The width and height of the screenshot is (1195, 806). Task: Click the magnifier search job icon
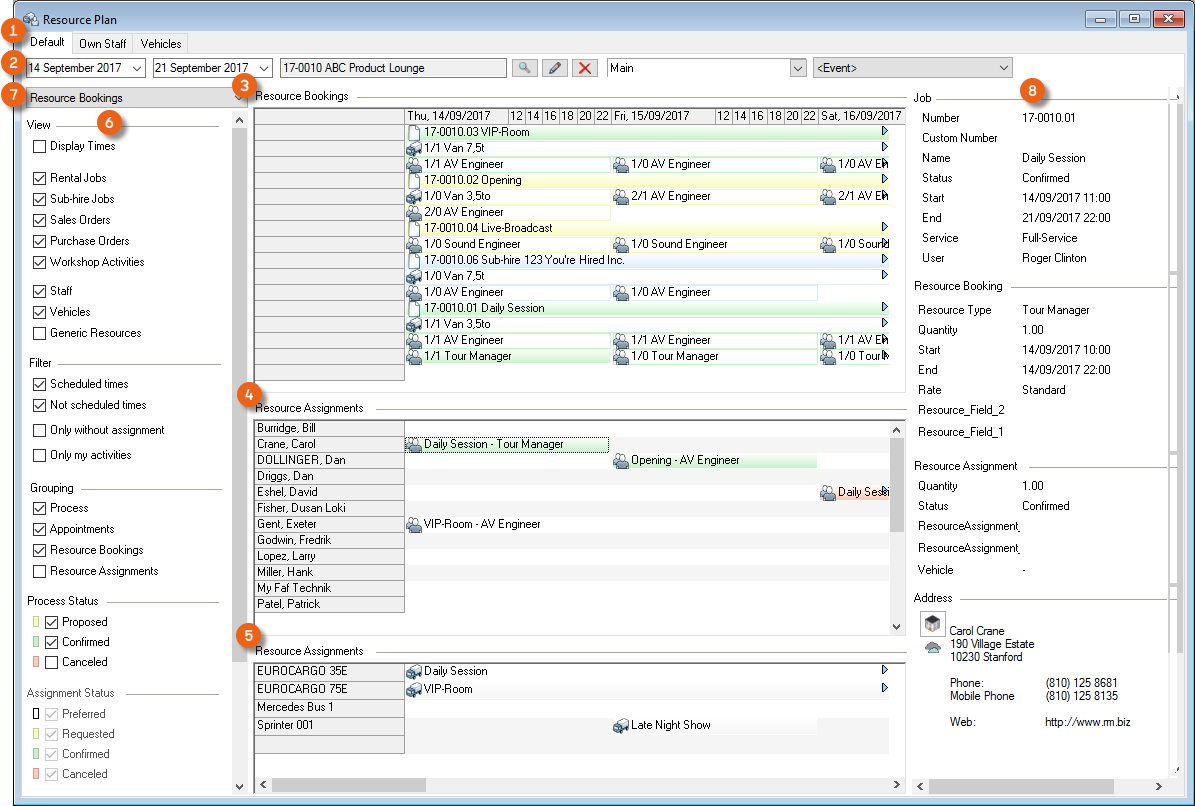[x=524, y=68]
